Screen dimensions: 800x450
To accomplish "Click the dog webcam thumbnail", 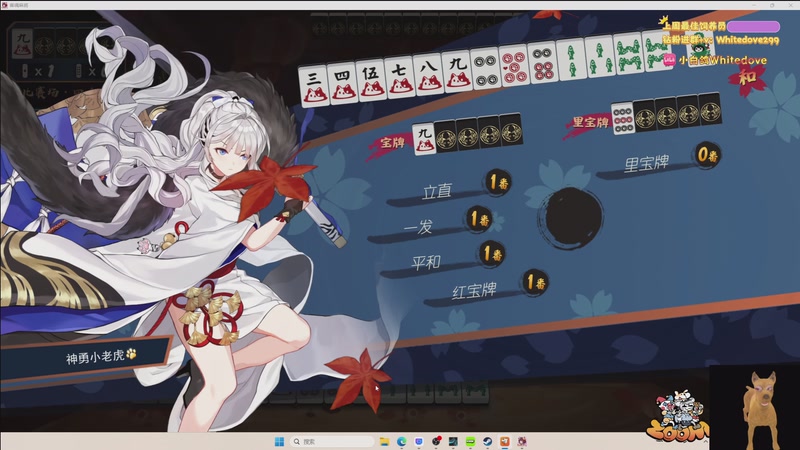I will coord(755,407).
